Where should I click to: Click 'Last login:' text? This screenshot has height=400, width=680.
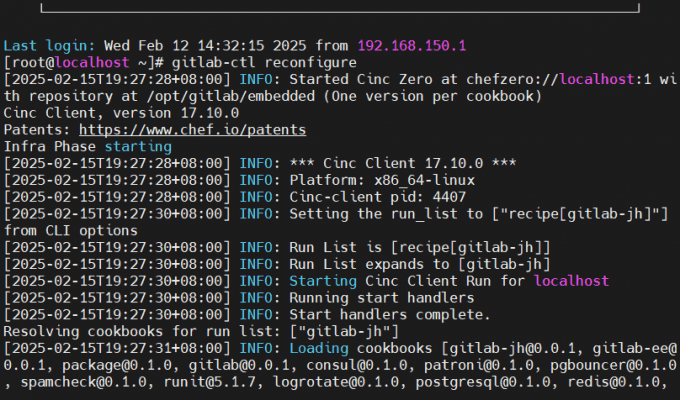(x=49, y=46)
